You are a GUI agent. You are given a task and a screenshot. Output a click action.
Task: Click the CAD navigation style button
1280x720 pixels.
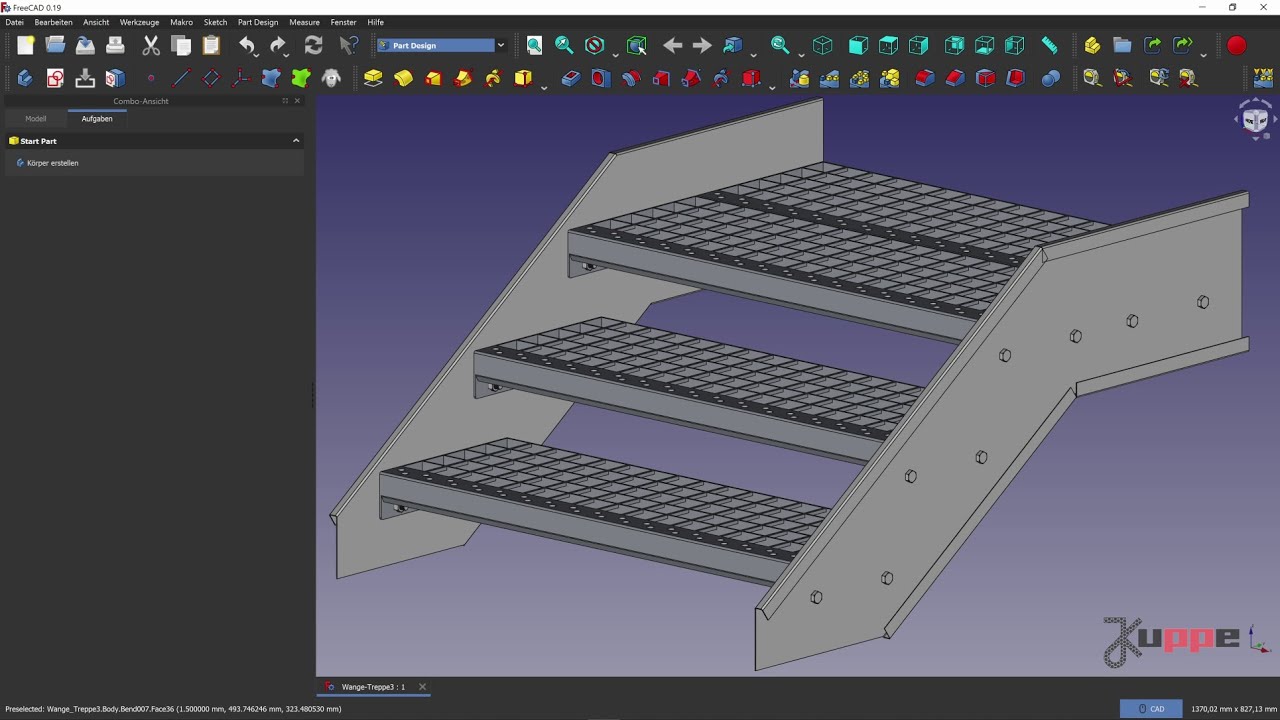pos(1151,709)
